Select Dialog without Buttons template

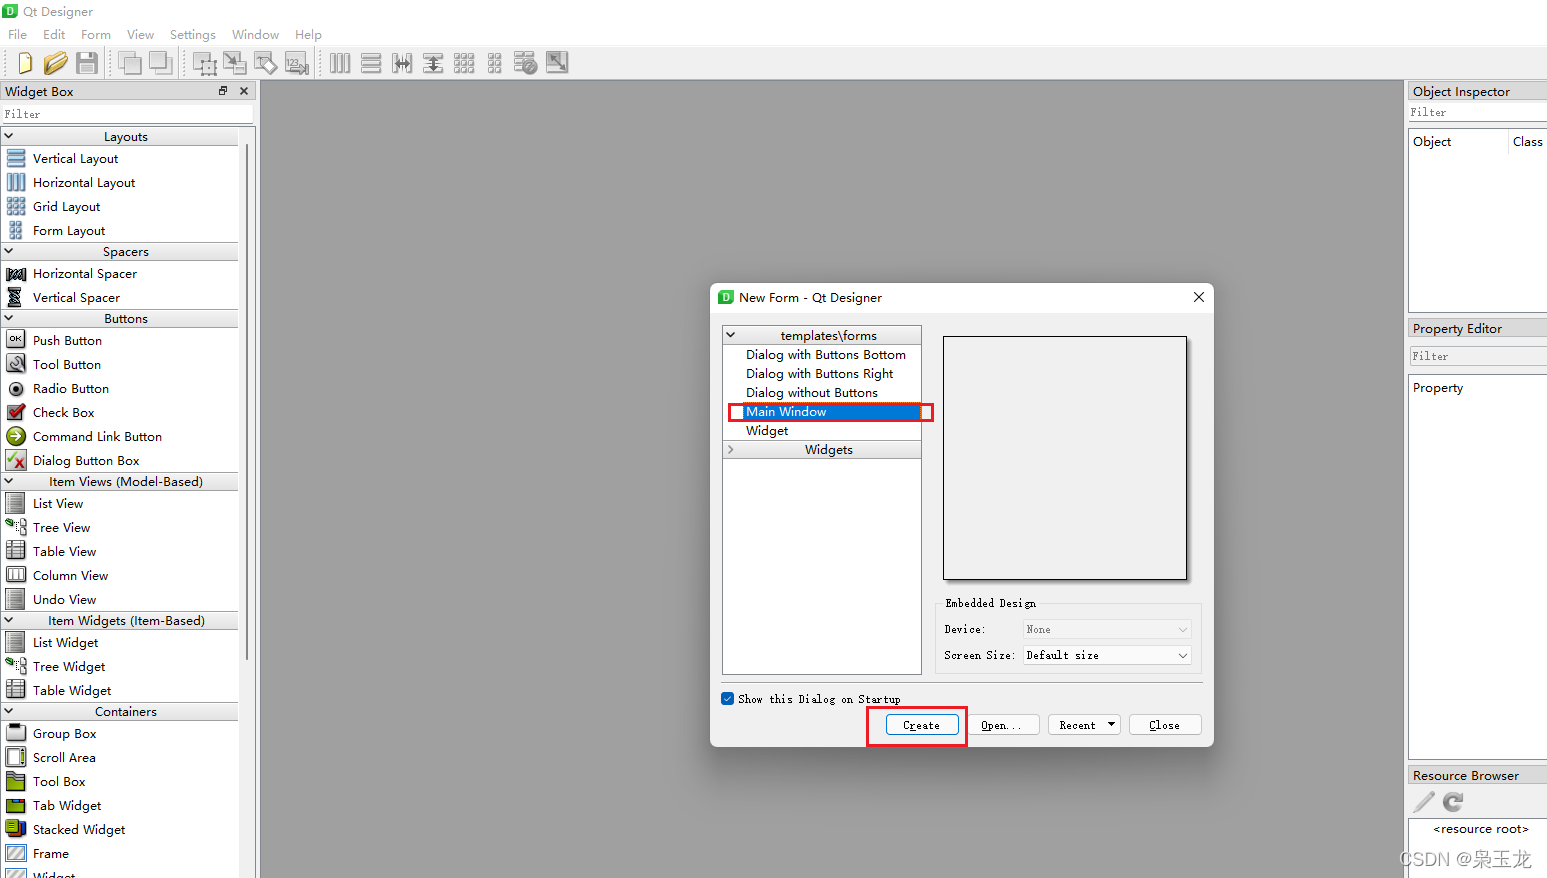tap(812, 393)
